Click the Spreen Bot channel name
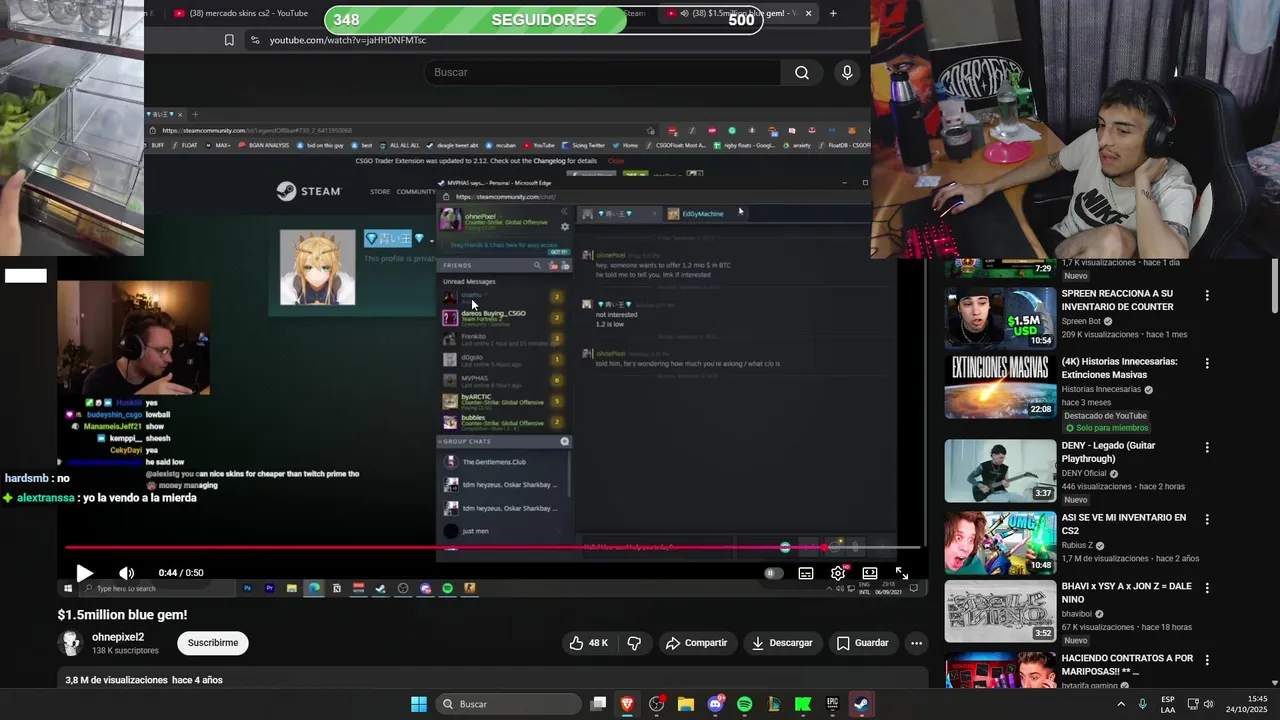The height and width of the screenshot is (720, 1280). pos(1081,321)
